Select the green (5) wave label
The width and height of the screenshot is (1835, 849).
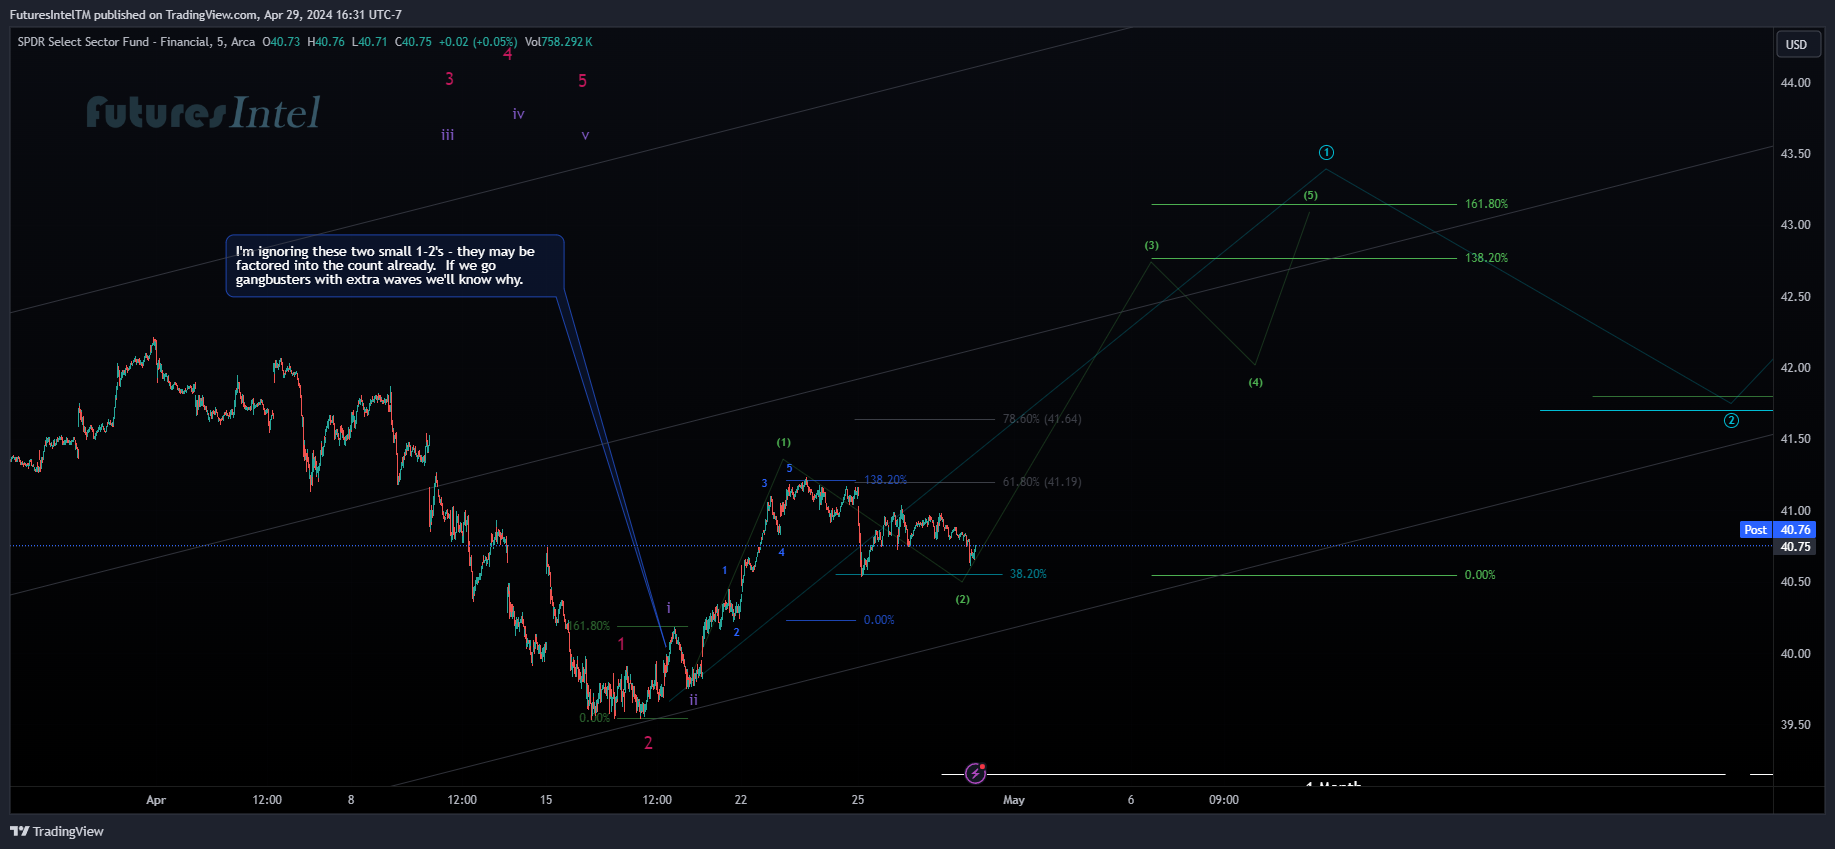[x=1311, y=195]
